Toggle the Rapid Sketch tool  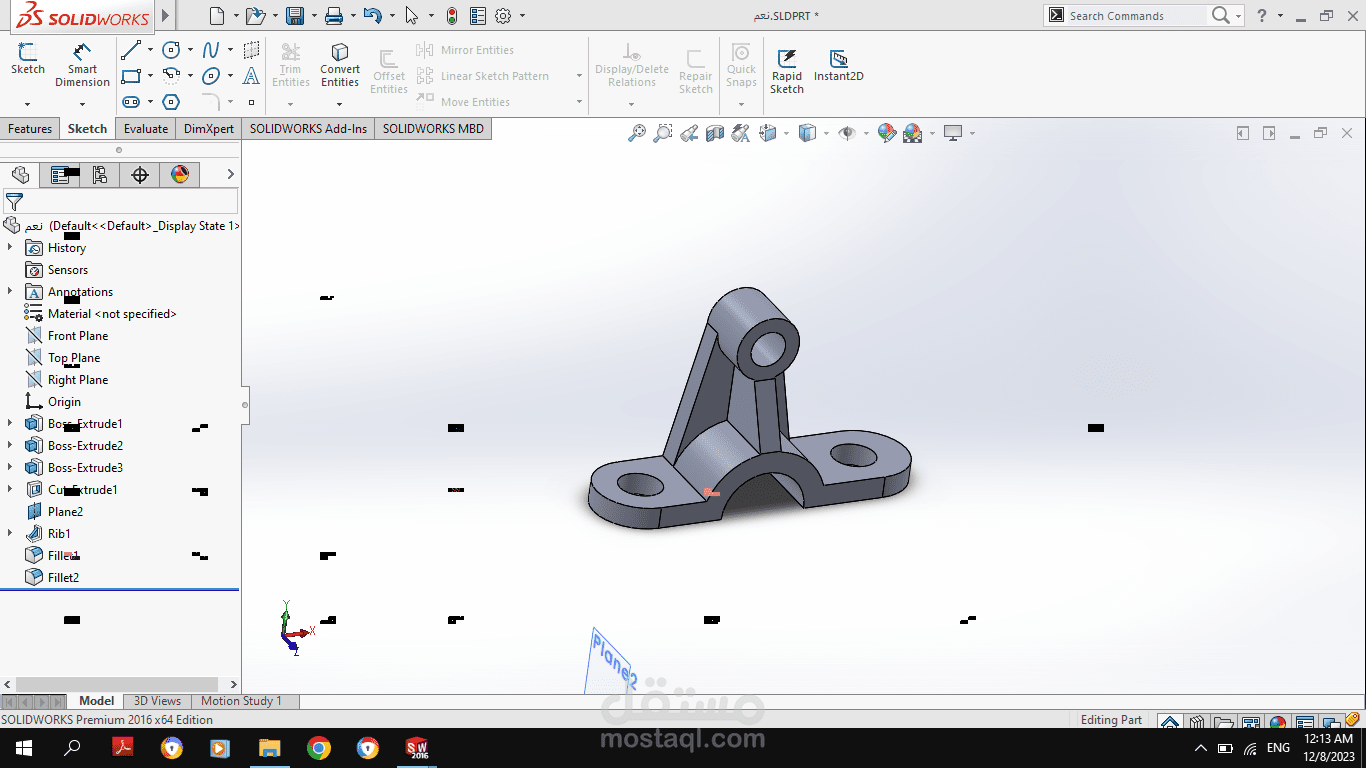click(x=787, y=71)
